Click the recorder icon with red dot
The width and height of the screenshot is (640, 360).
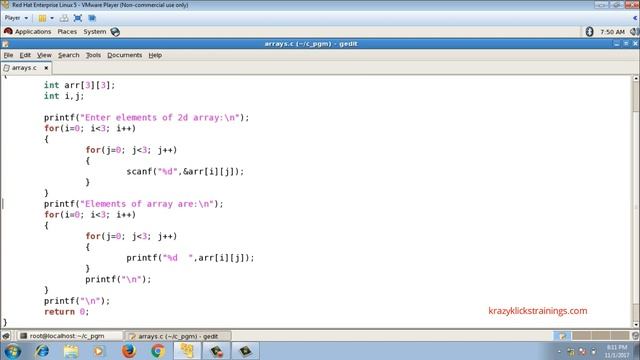point(216,351)
